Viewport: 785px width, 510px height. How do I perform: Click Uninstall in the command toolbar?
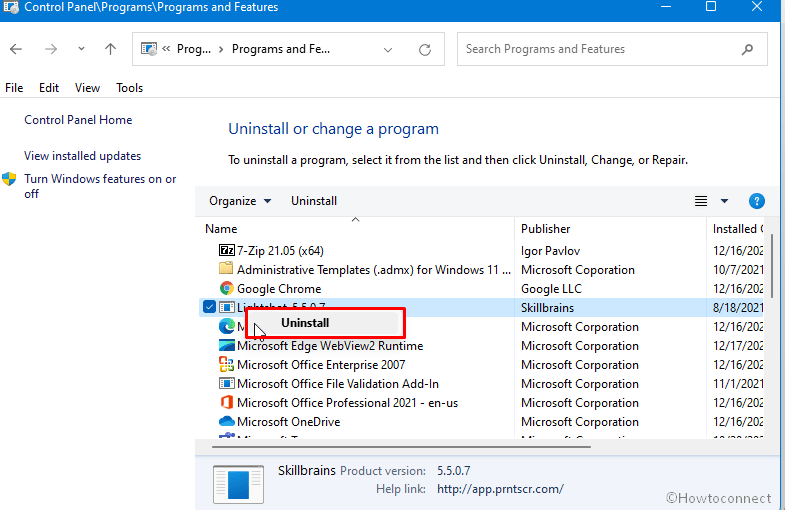314,201
